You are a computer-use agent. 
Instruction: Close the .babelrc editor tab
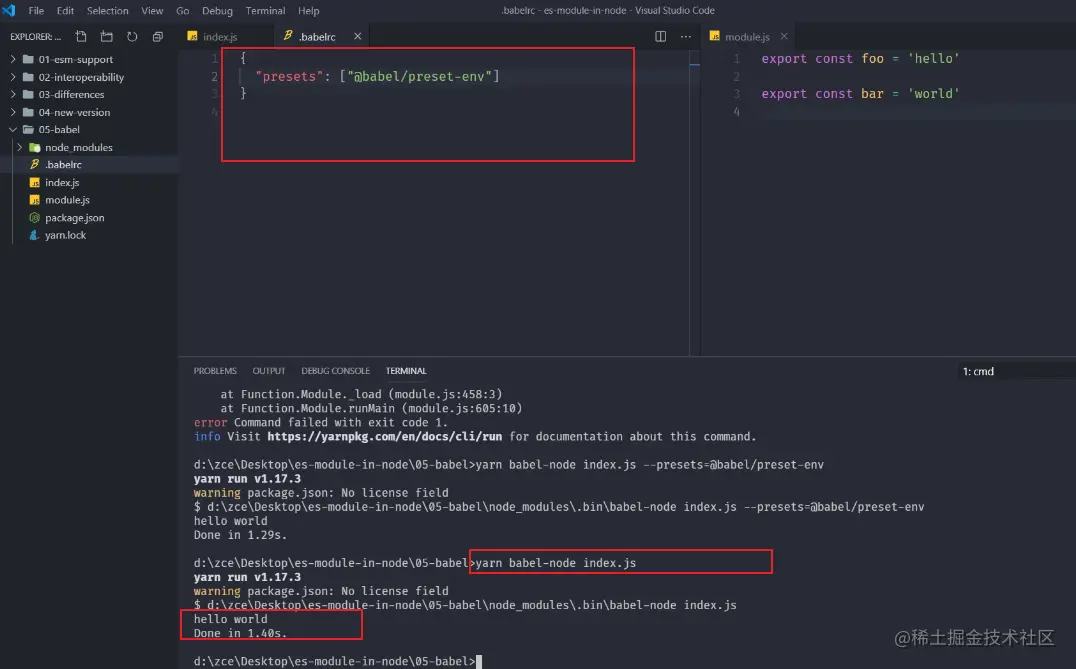point(358,36)
